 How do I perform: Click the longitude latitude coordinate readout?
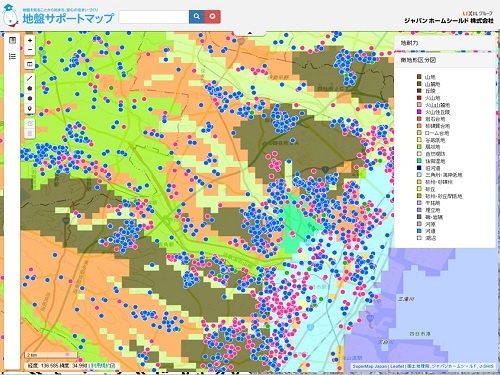[58, 366]
